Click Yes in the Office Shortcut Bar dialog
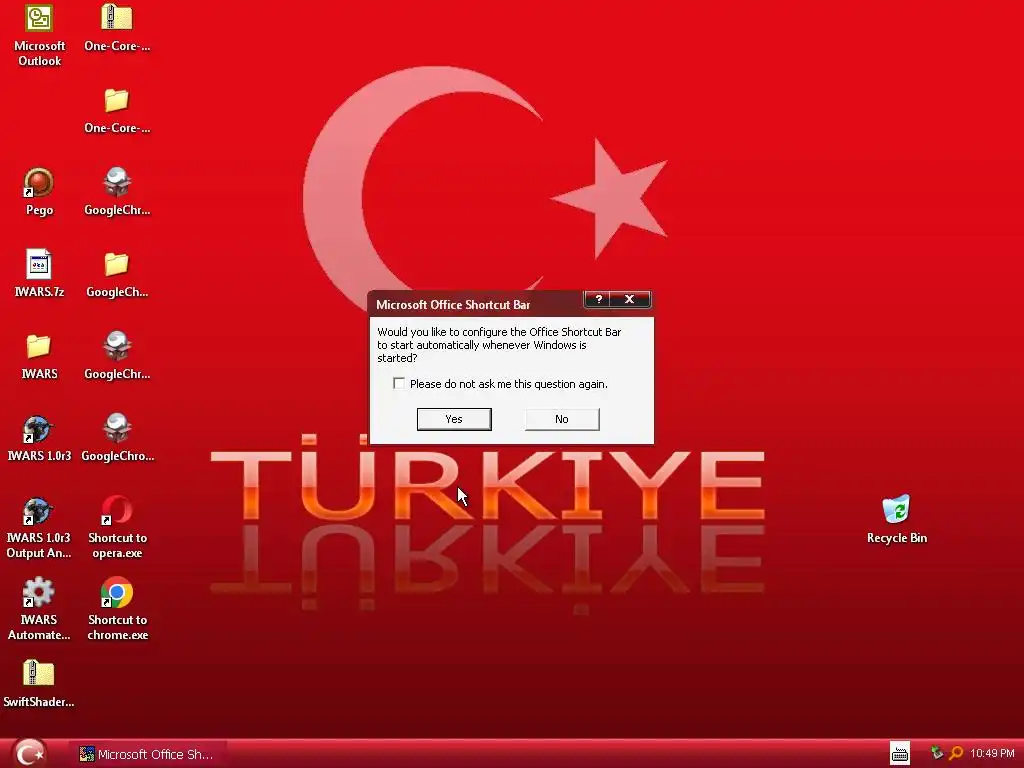Screen dimensions: 1024x768 (454, 419)
